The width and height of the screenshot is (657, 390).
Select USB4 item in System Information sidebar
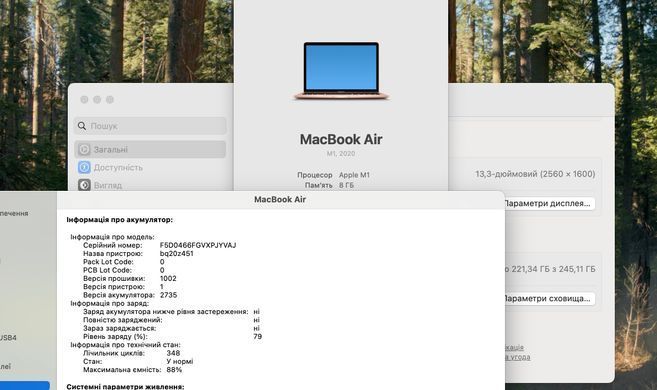8,337
